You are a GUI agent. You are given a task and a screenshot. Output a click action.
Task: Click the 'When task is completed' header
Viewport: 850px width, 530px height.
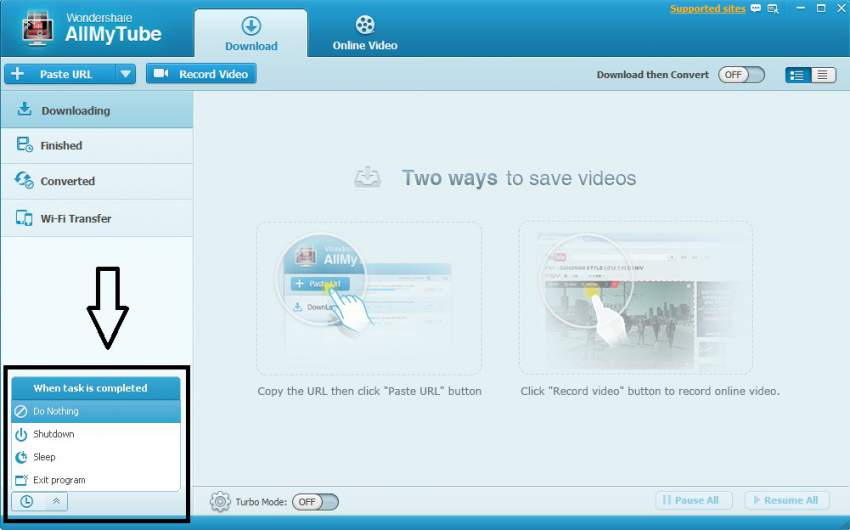coord(96,388)
